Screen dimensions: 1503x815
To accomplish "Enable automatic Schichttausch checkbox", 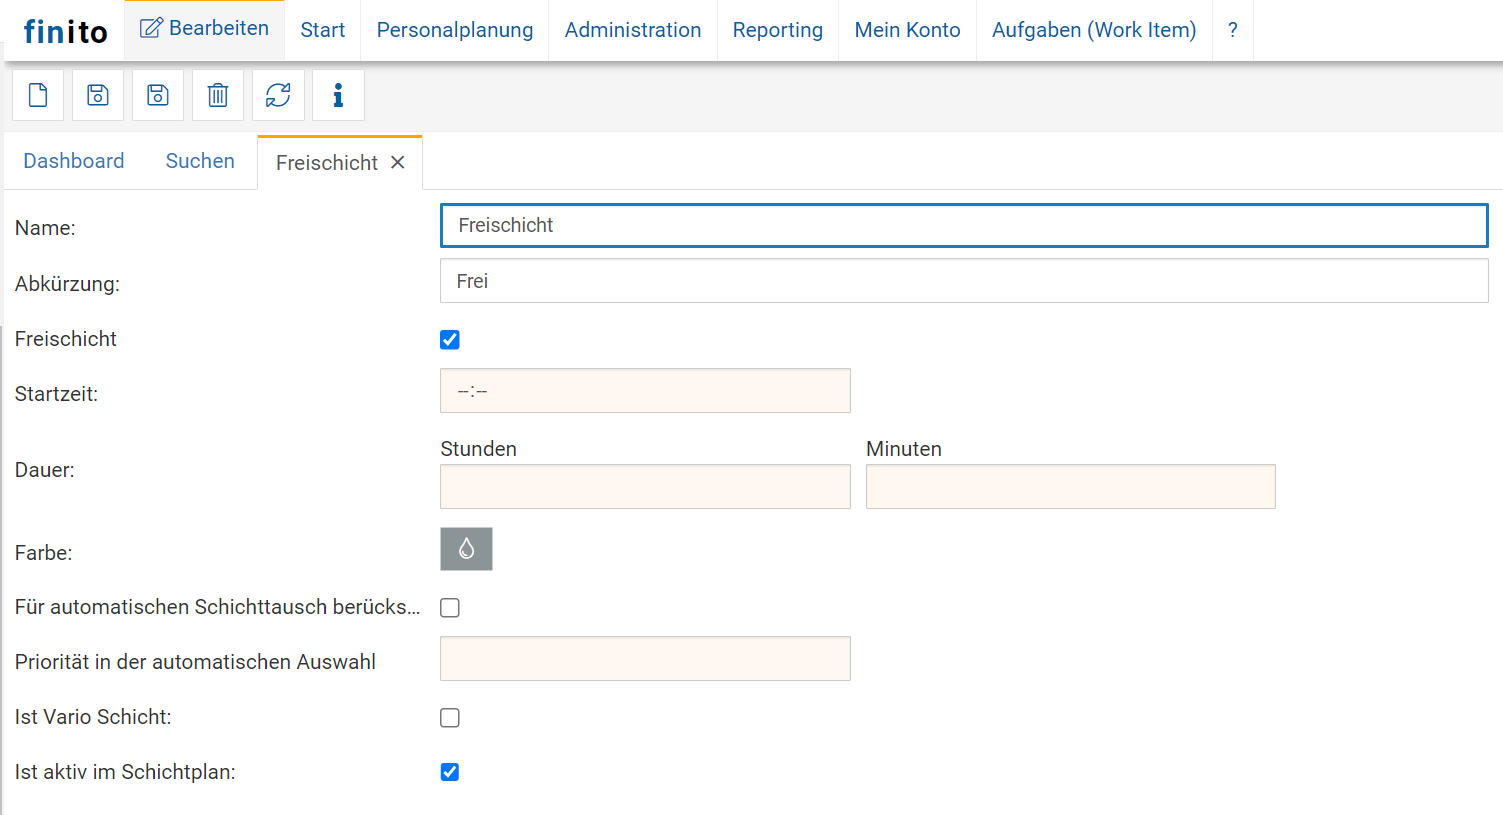I will tap(450, 608).
